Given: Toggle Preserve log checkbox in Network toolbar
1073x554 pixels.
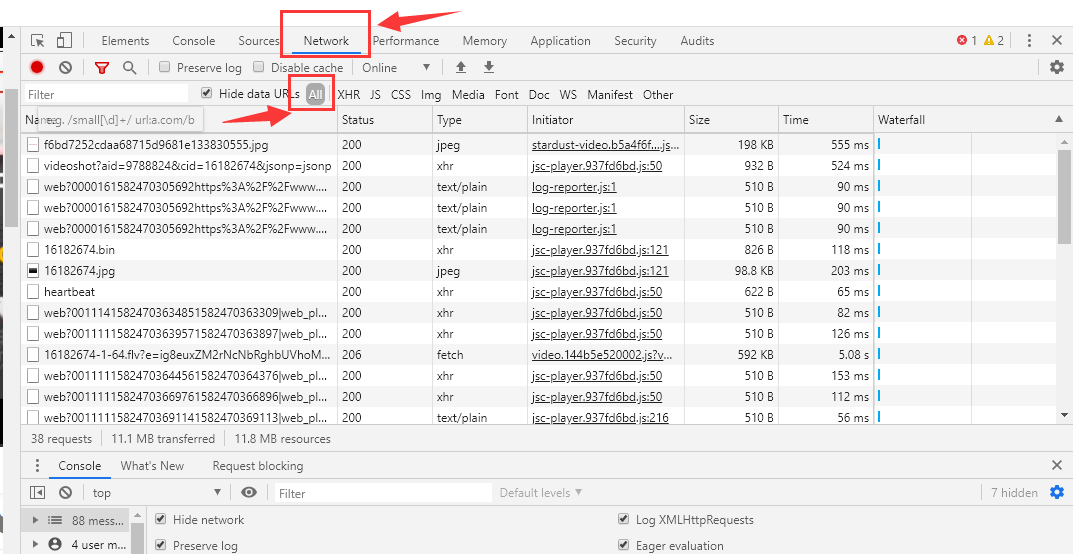Looking at the screenshot, I should [x=164, y=67].
